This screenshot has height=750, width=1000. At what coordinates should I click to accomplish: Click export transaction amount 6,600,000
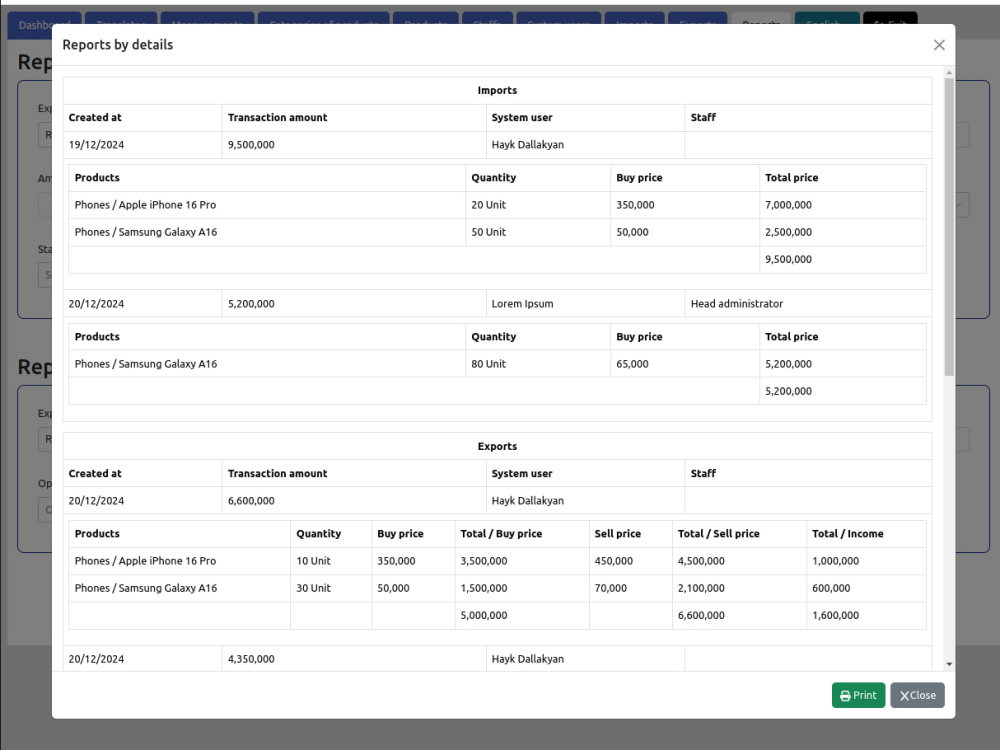pos(251,501)
